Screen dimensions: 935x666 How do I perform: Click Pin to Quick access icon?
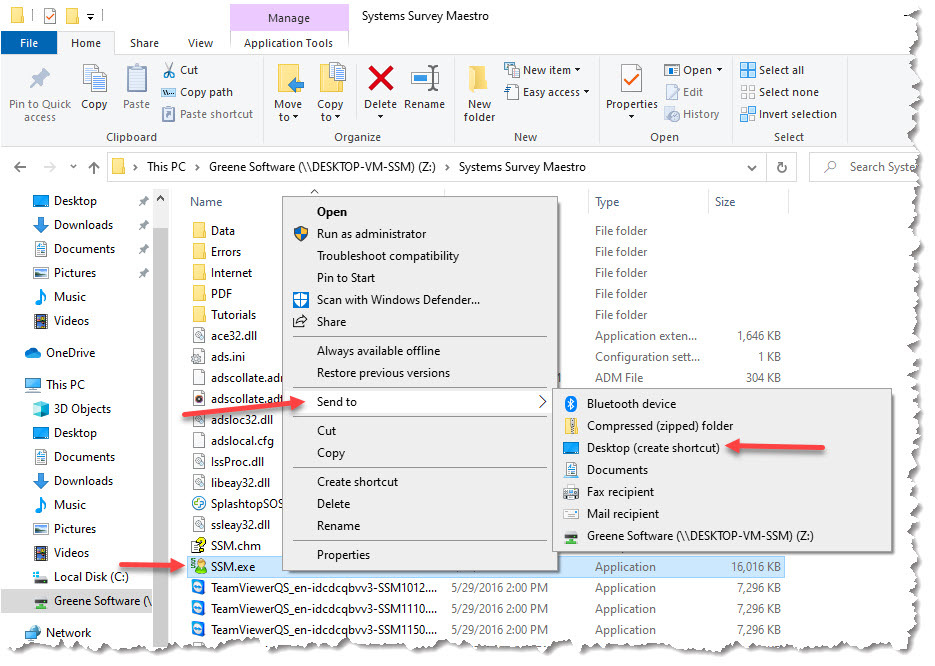coord(40,80)
